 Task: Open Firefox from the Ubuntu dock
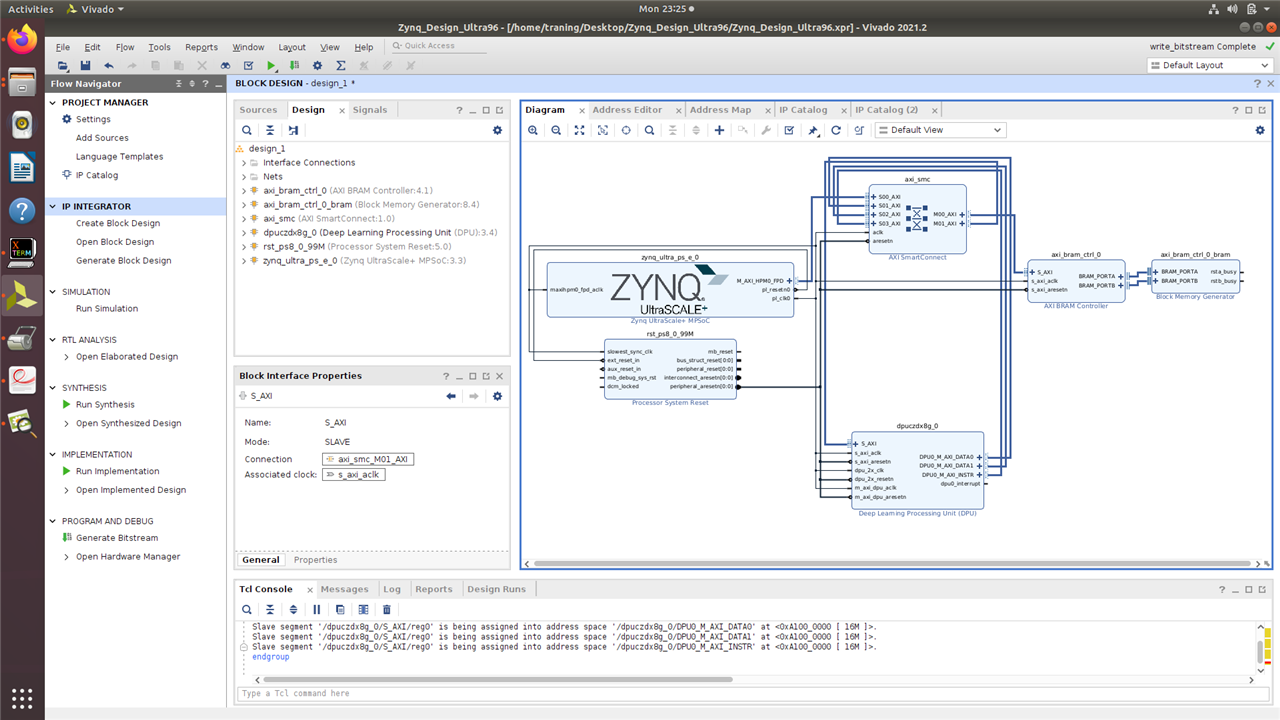tap(22, 40)
